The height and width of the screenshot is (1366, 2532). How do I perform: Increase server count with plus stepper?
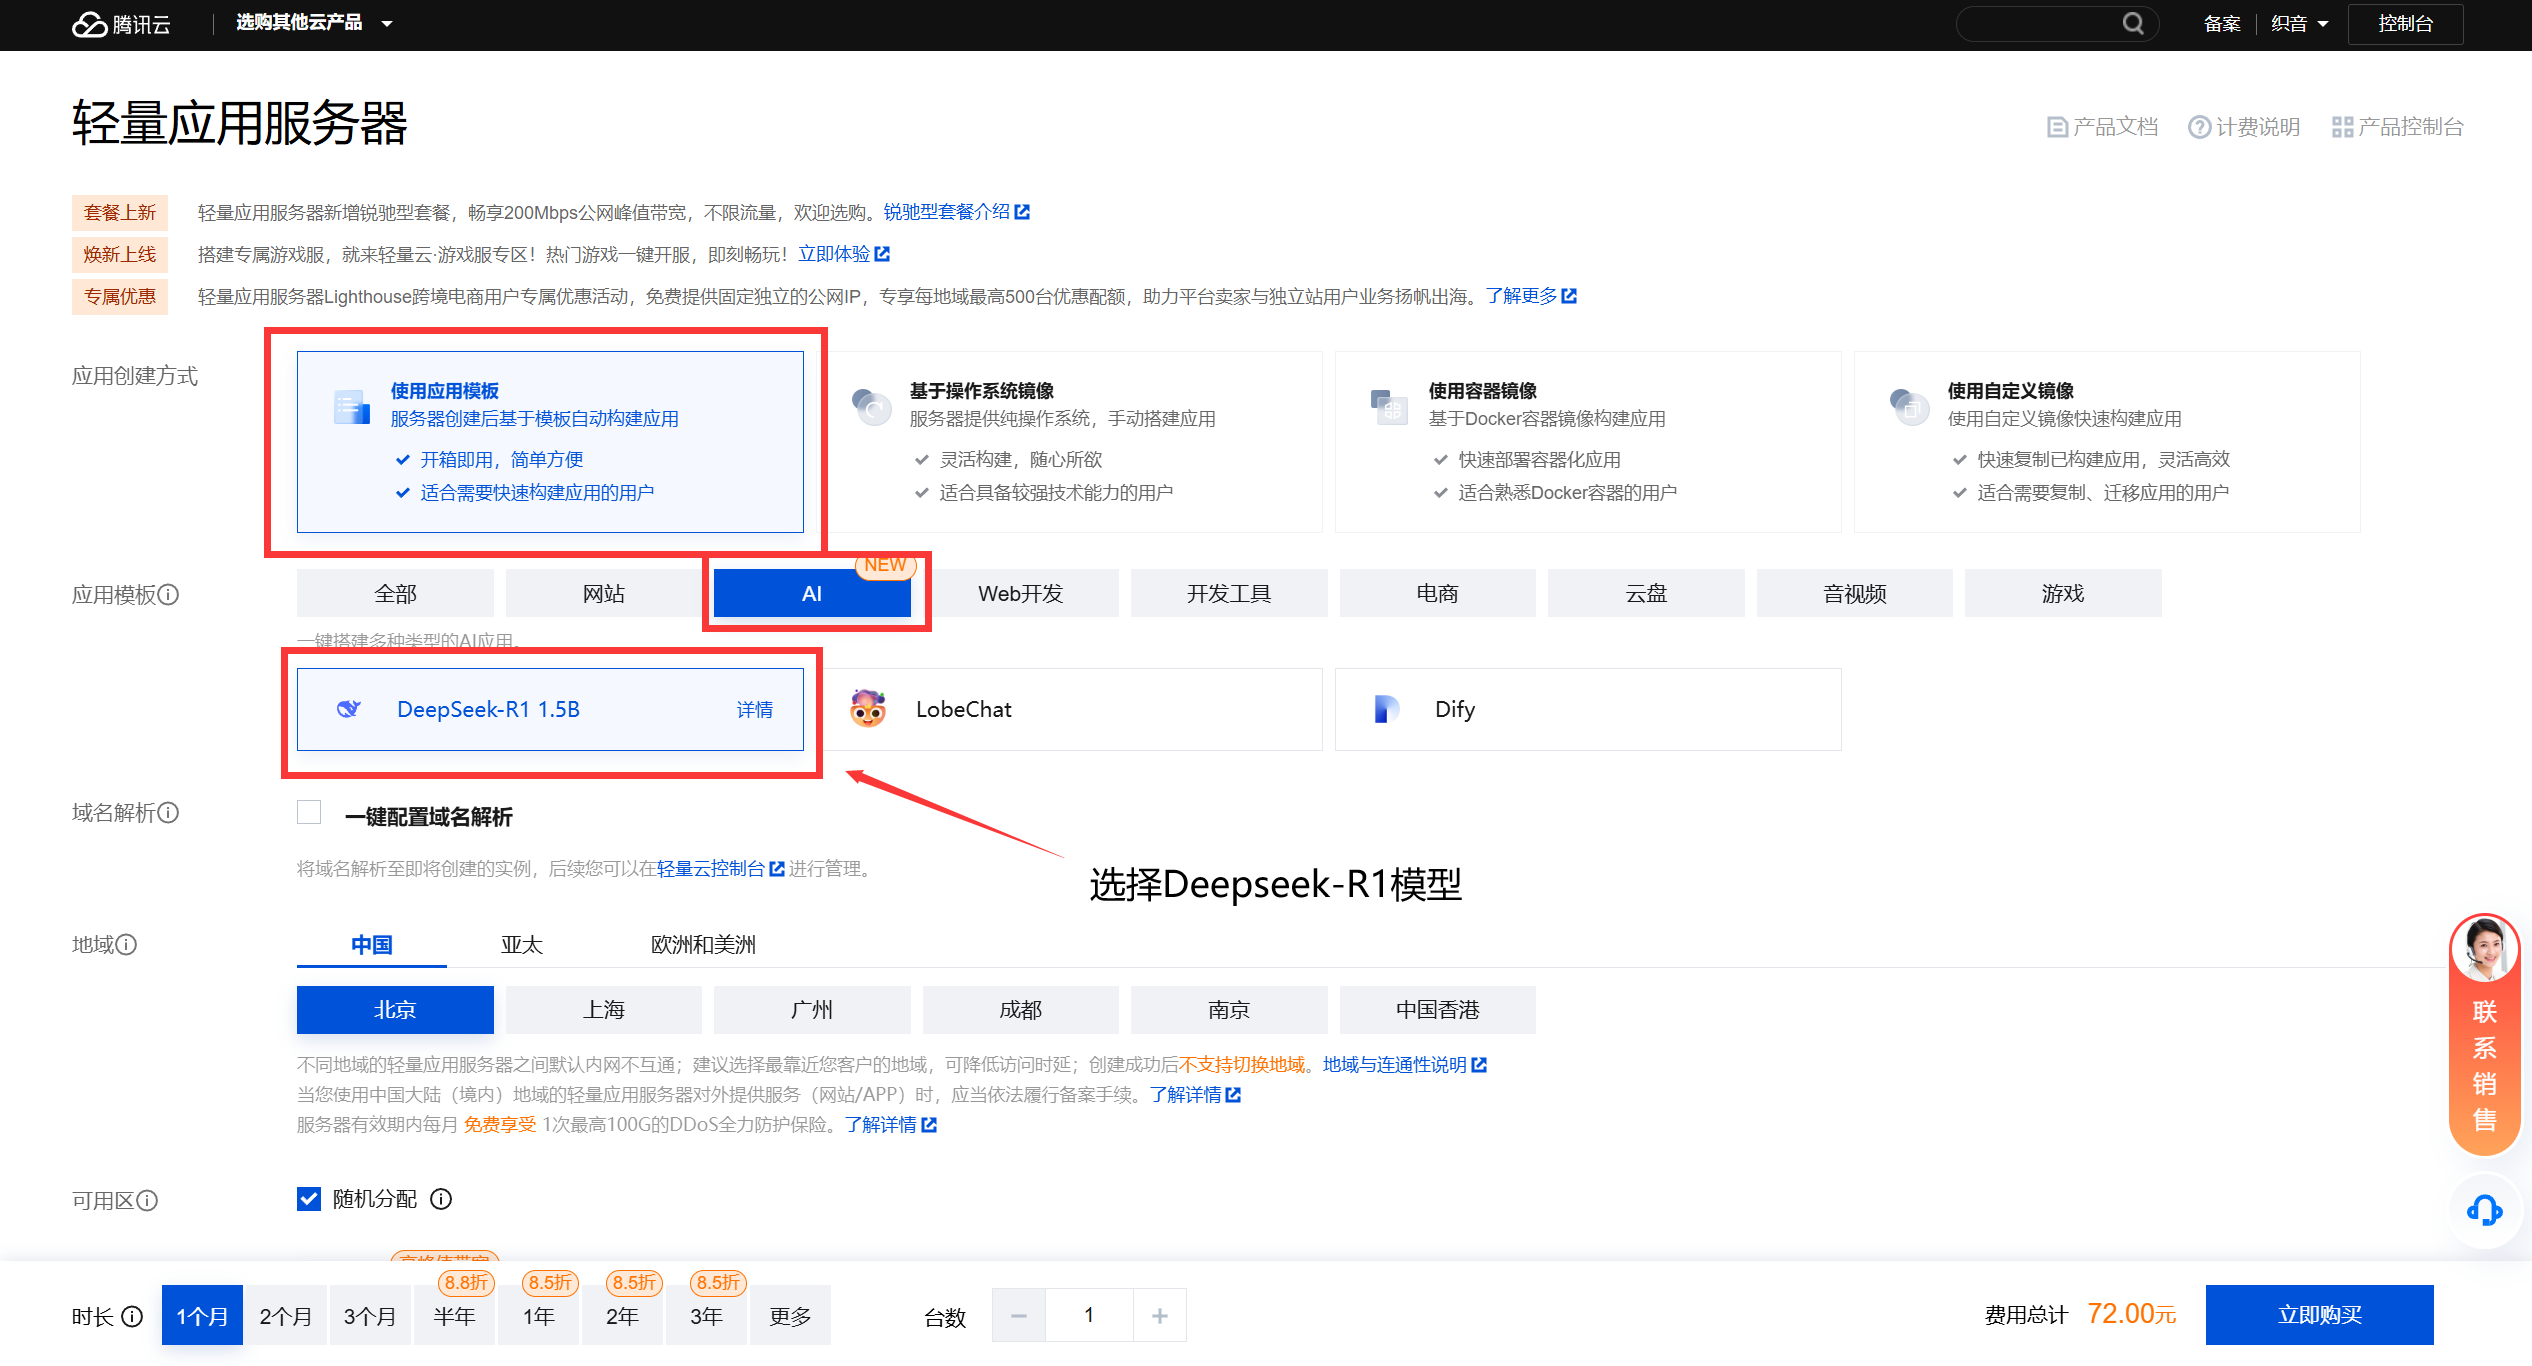click(1159, 1316)
